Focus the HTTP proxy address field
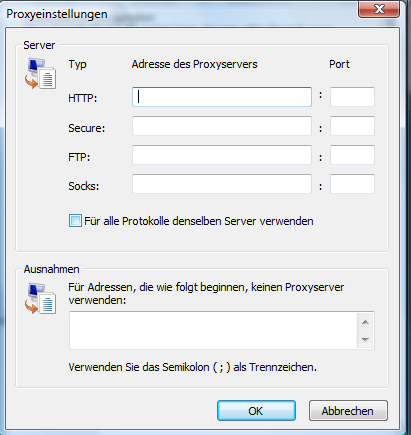This screenshot has width=411, height=435. 222,97
